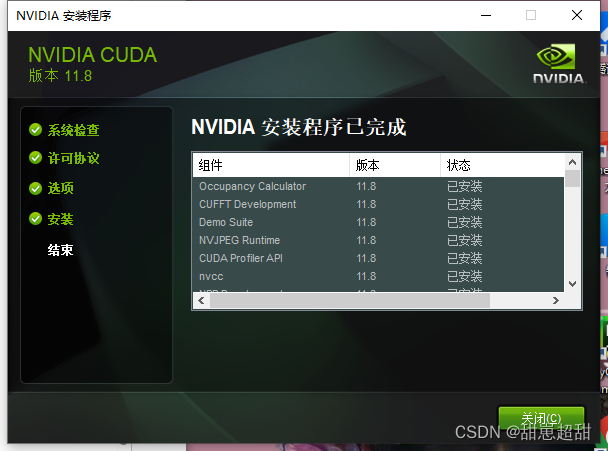Select the 结束 step in the sidebar
The width and height of the screenshot is (608, 451).
tap(60, 250)
